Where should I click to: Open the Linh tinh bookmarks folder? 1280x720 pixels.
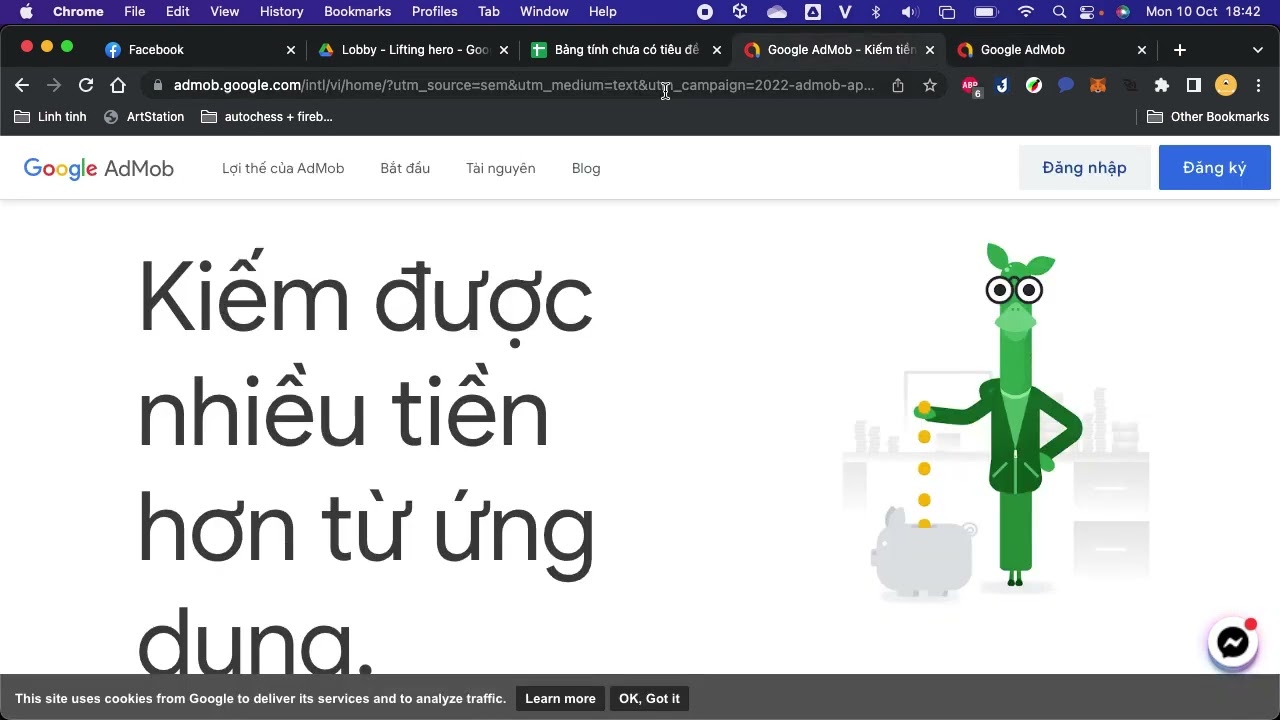coord(50,117)
